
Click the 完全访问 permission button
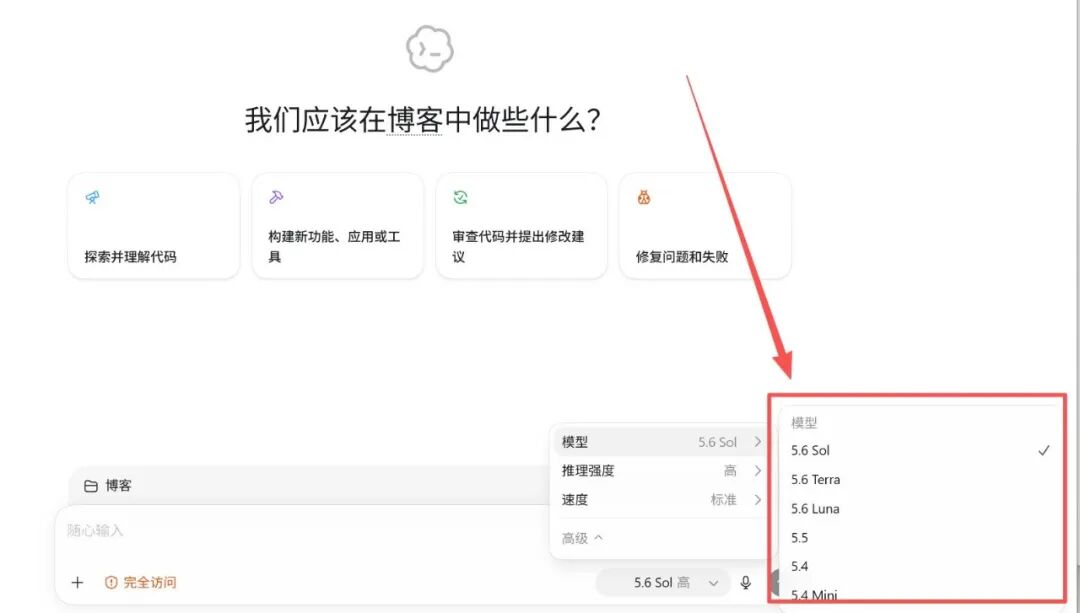[x=141, y=583]
